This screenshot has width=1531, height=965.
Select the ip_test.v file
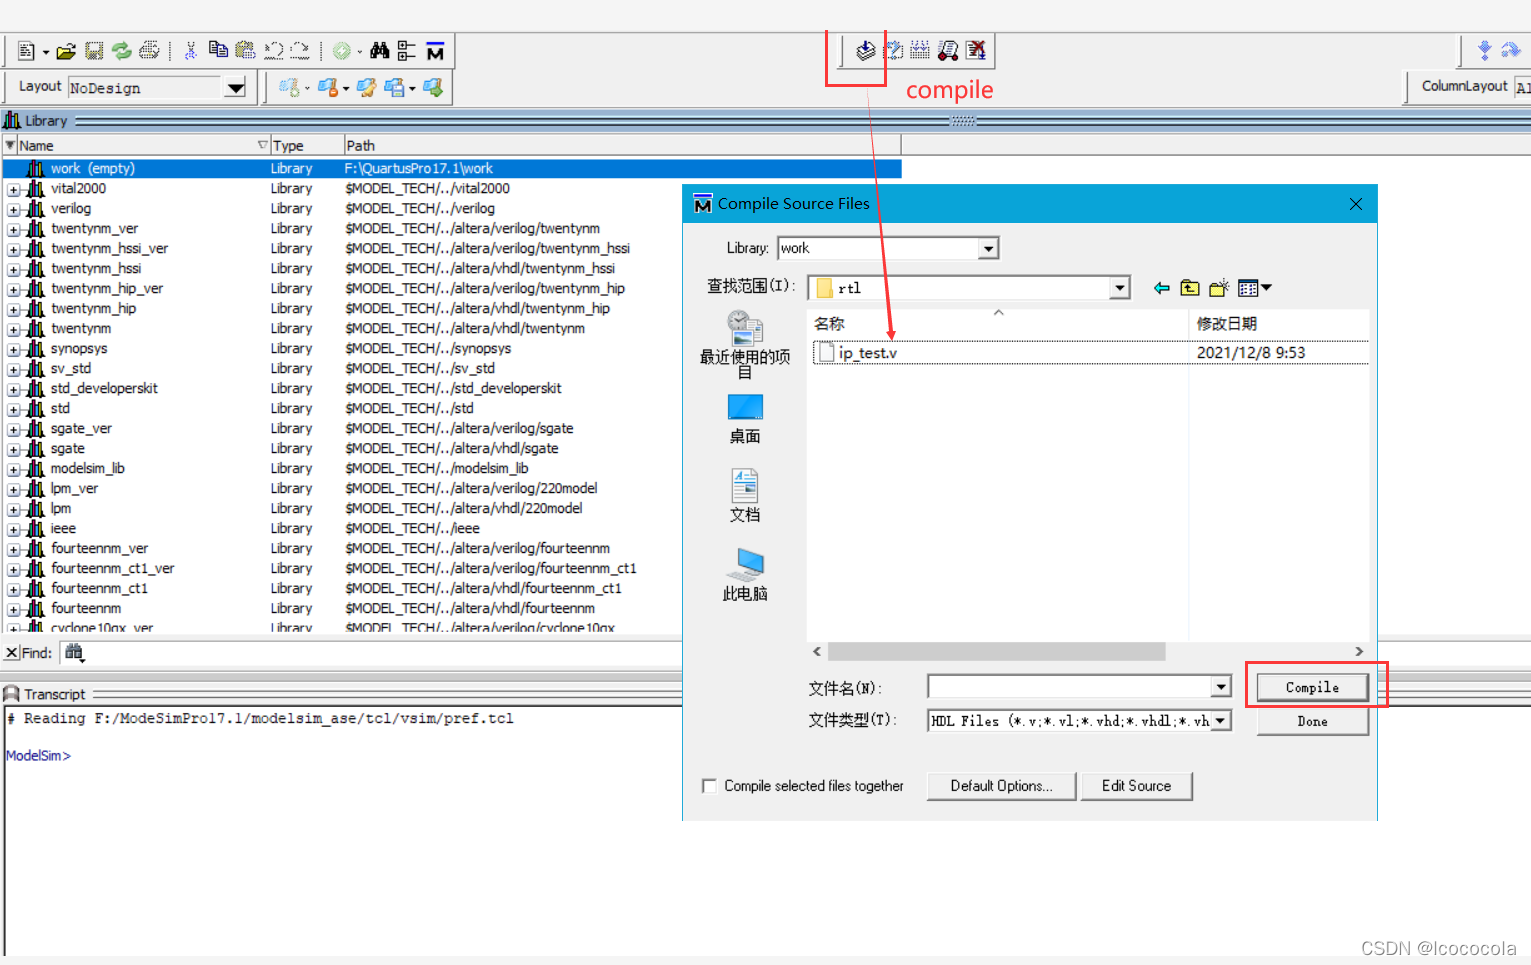(x=867, y=353)
